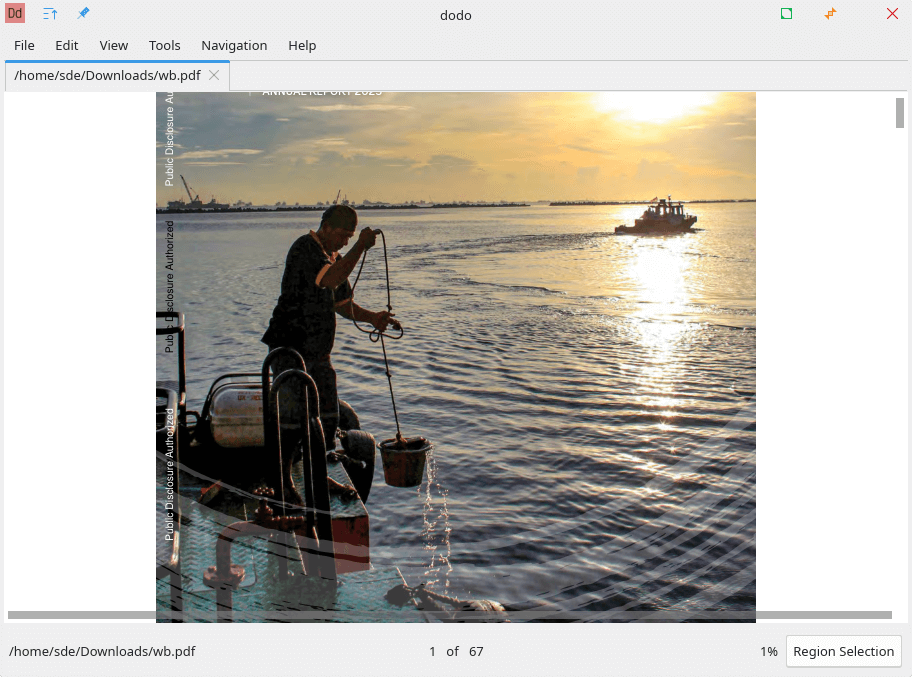This screenshot has width=912, height=677.
Task: Close the wb.pdf tab
Action: (x=214, y=75)
